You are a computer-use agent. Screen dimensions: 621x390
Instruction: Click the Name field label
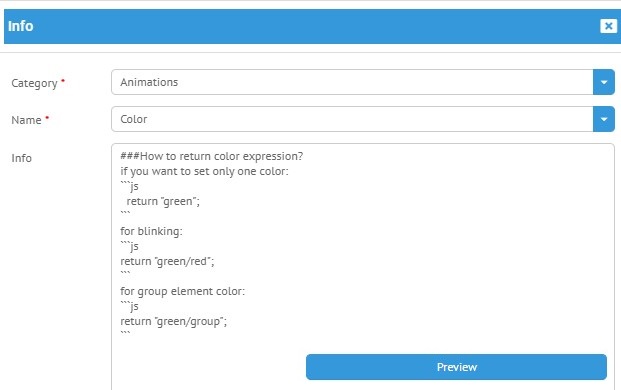pos(26,120)
